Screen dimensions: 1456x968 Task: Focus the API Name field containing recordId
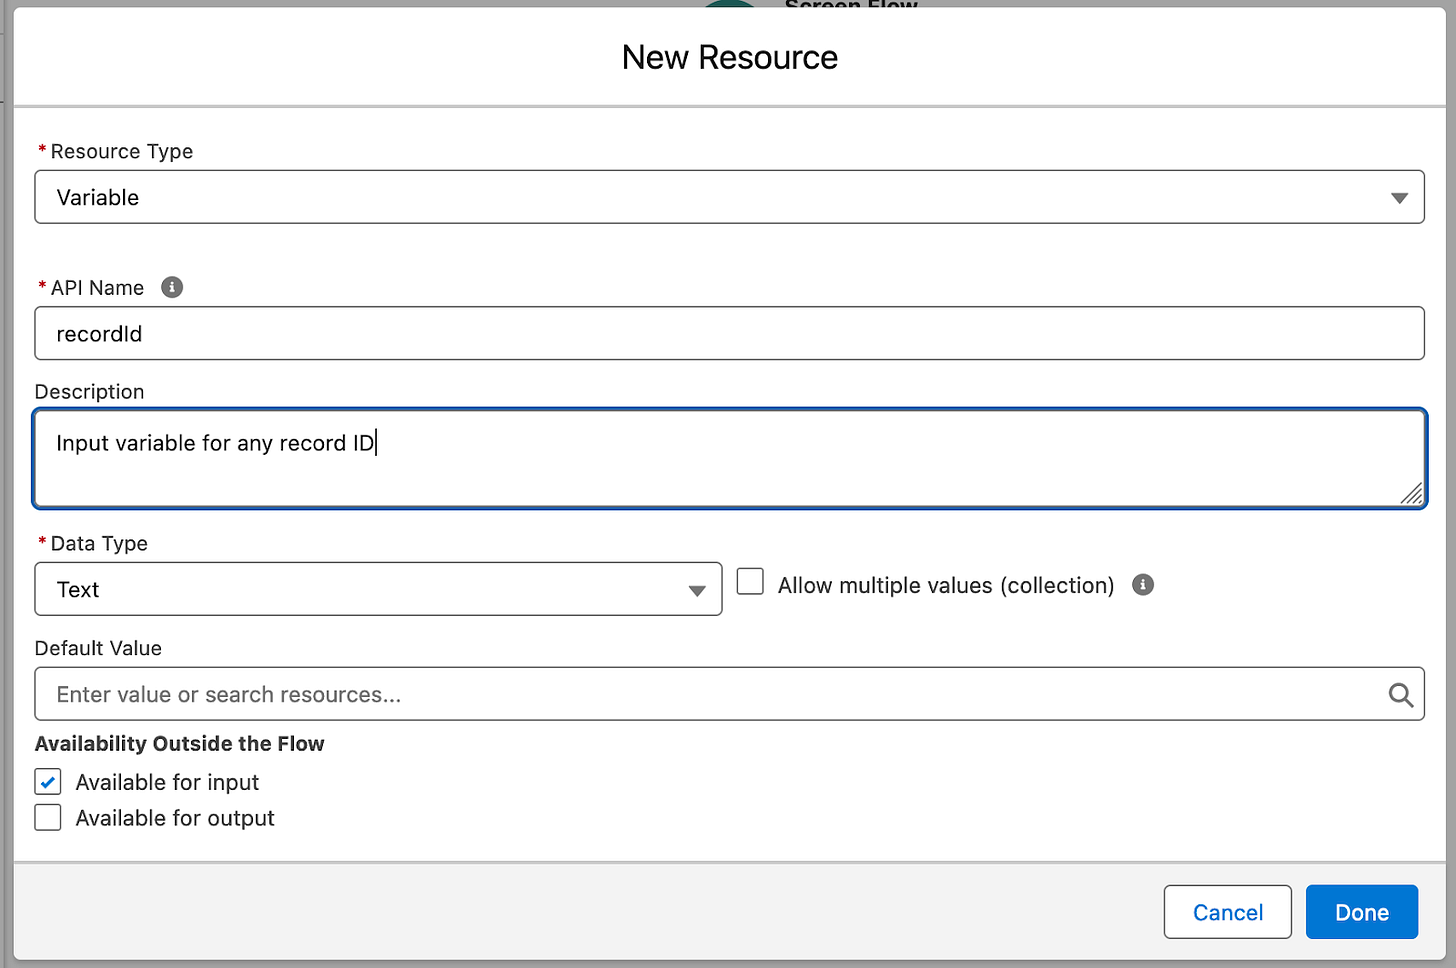[729, 334]
